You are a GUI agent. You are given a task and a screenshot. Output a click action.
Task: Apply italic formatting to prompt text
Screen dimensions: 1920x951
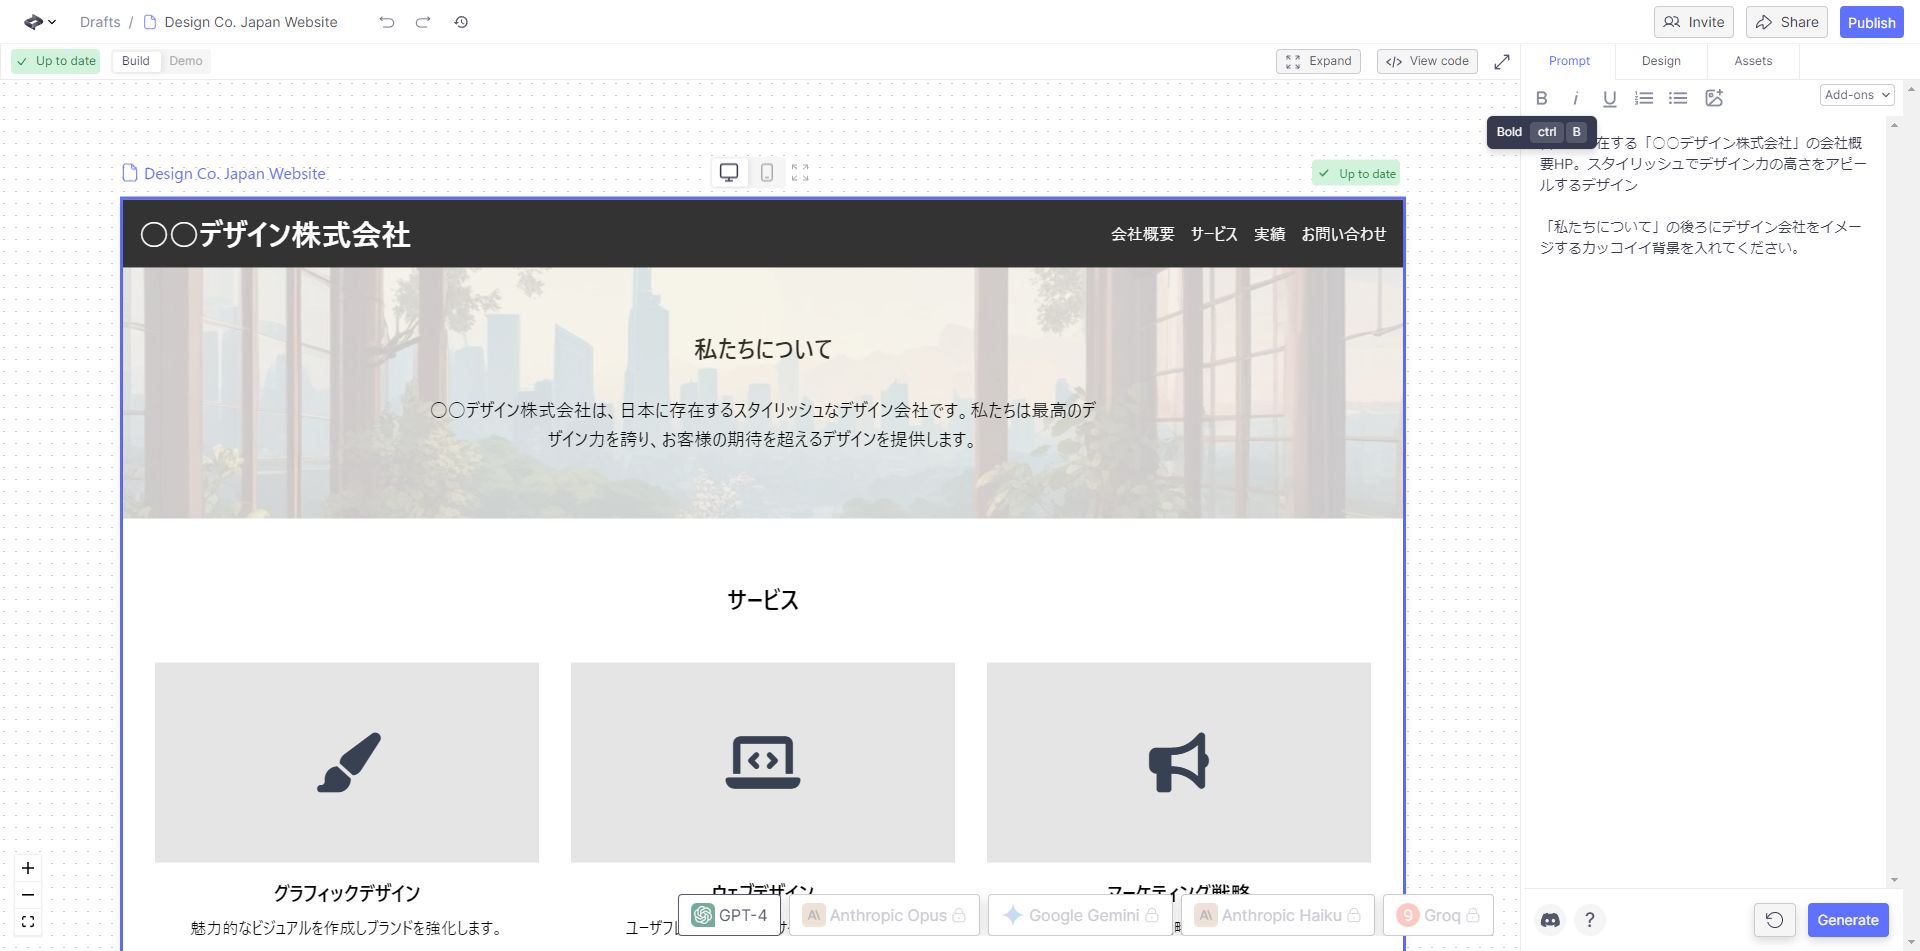pos(1576,98)
